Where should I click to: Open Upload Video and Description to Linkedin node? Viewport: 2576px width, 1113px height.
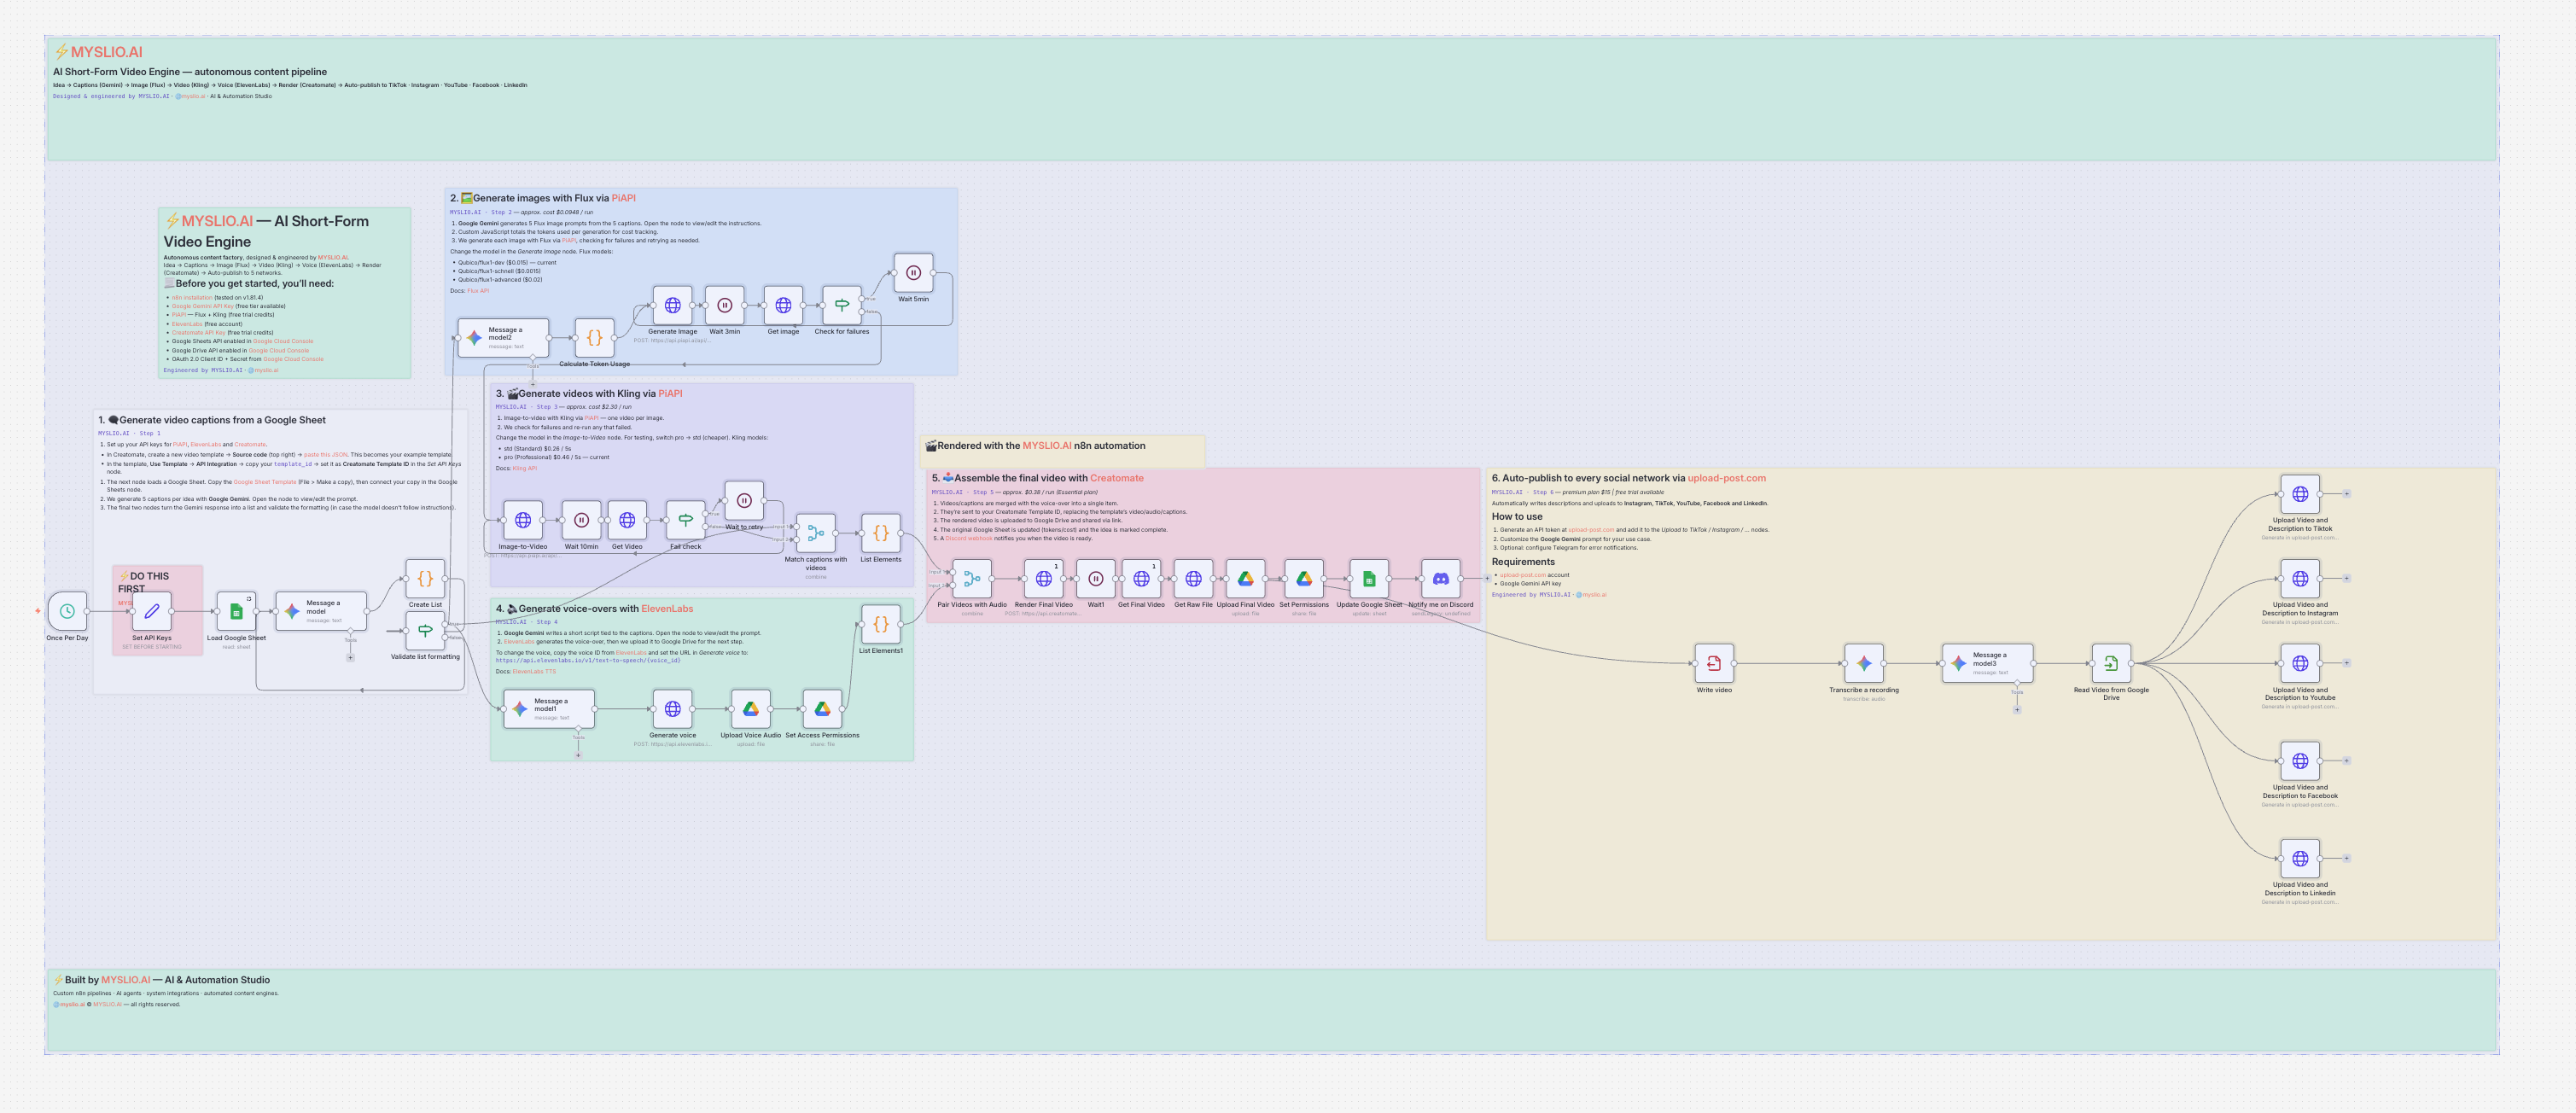point(2300,858)
